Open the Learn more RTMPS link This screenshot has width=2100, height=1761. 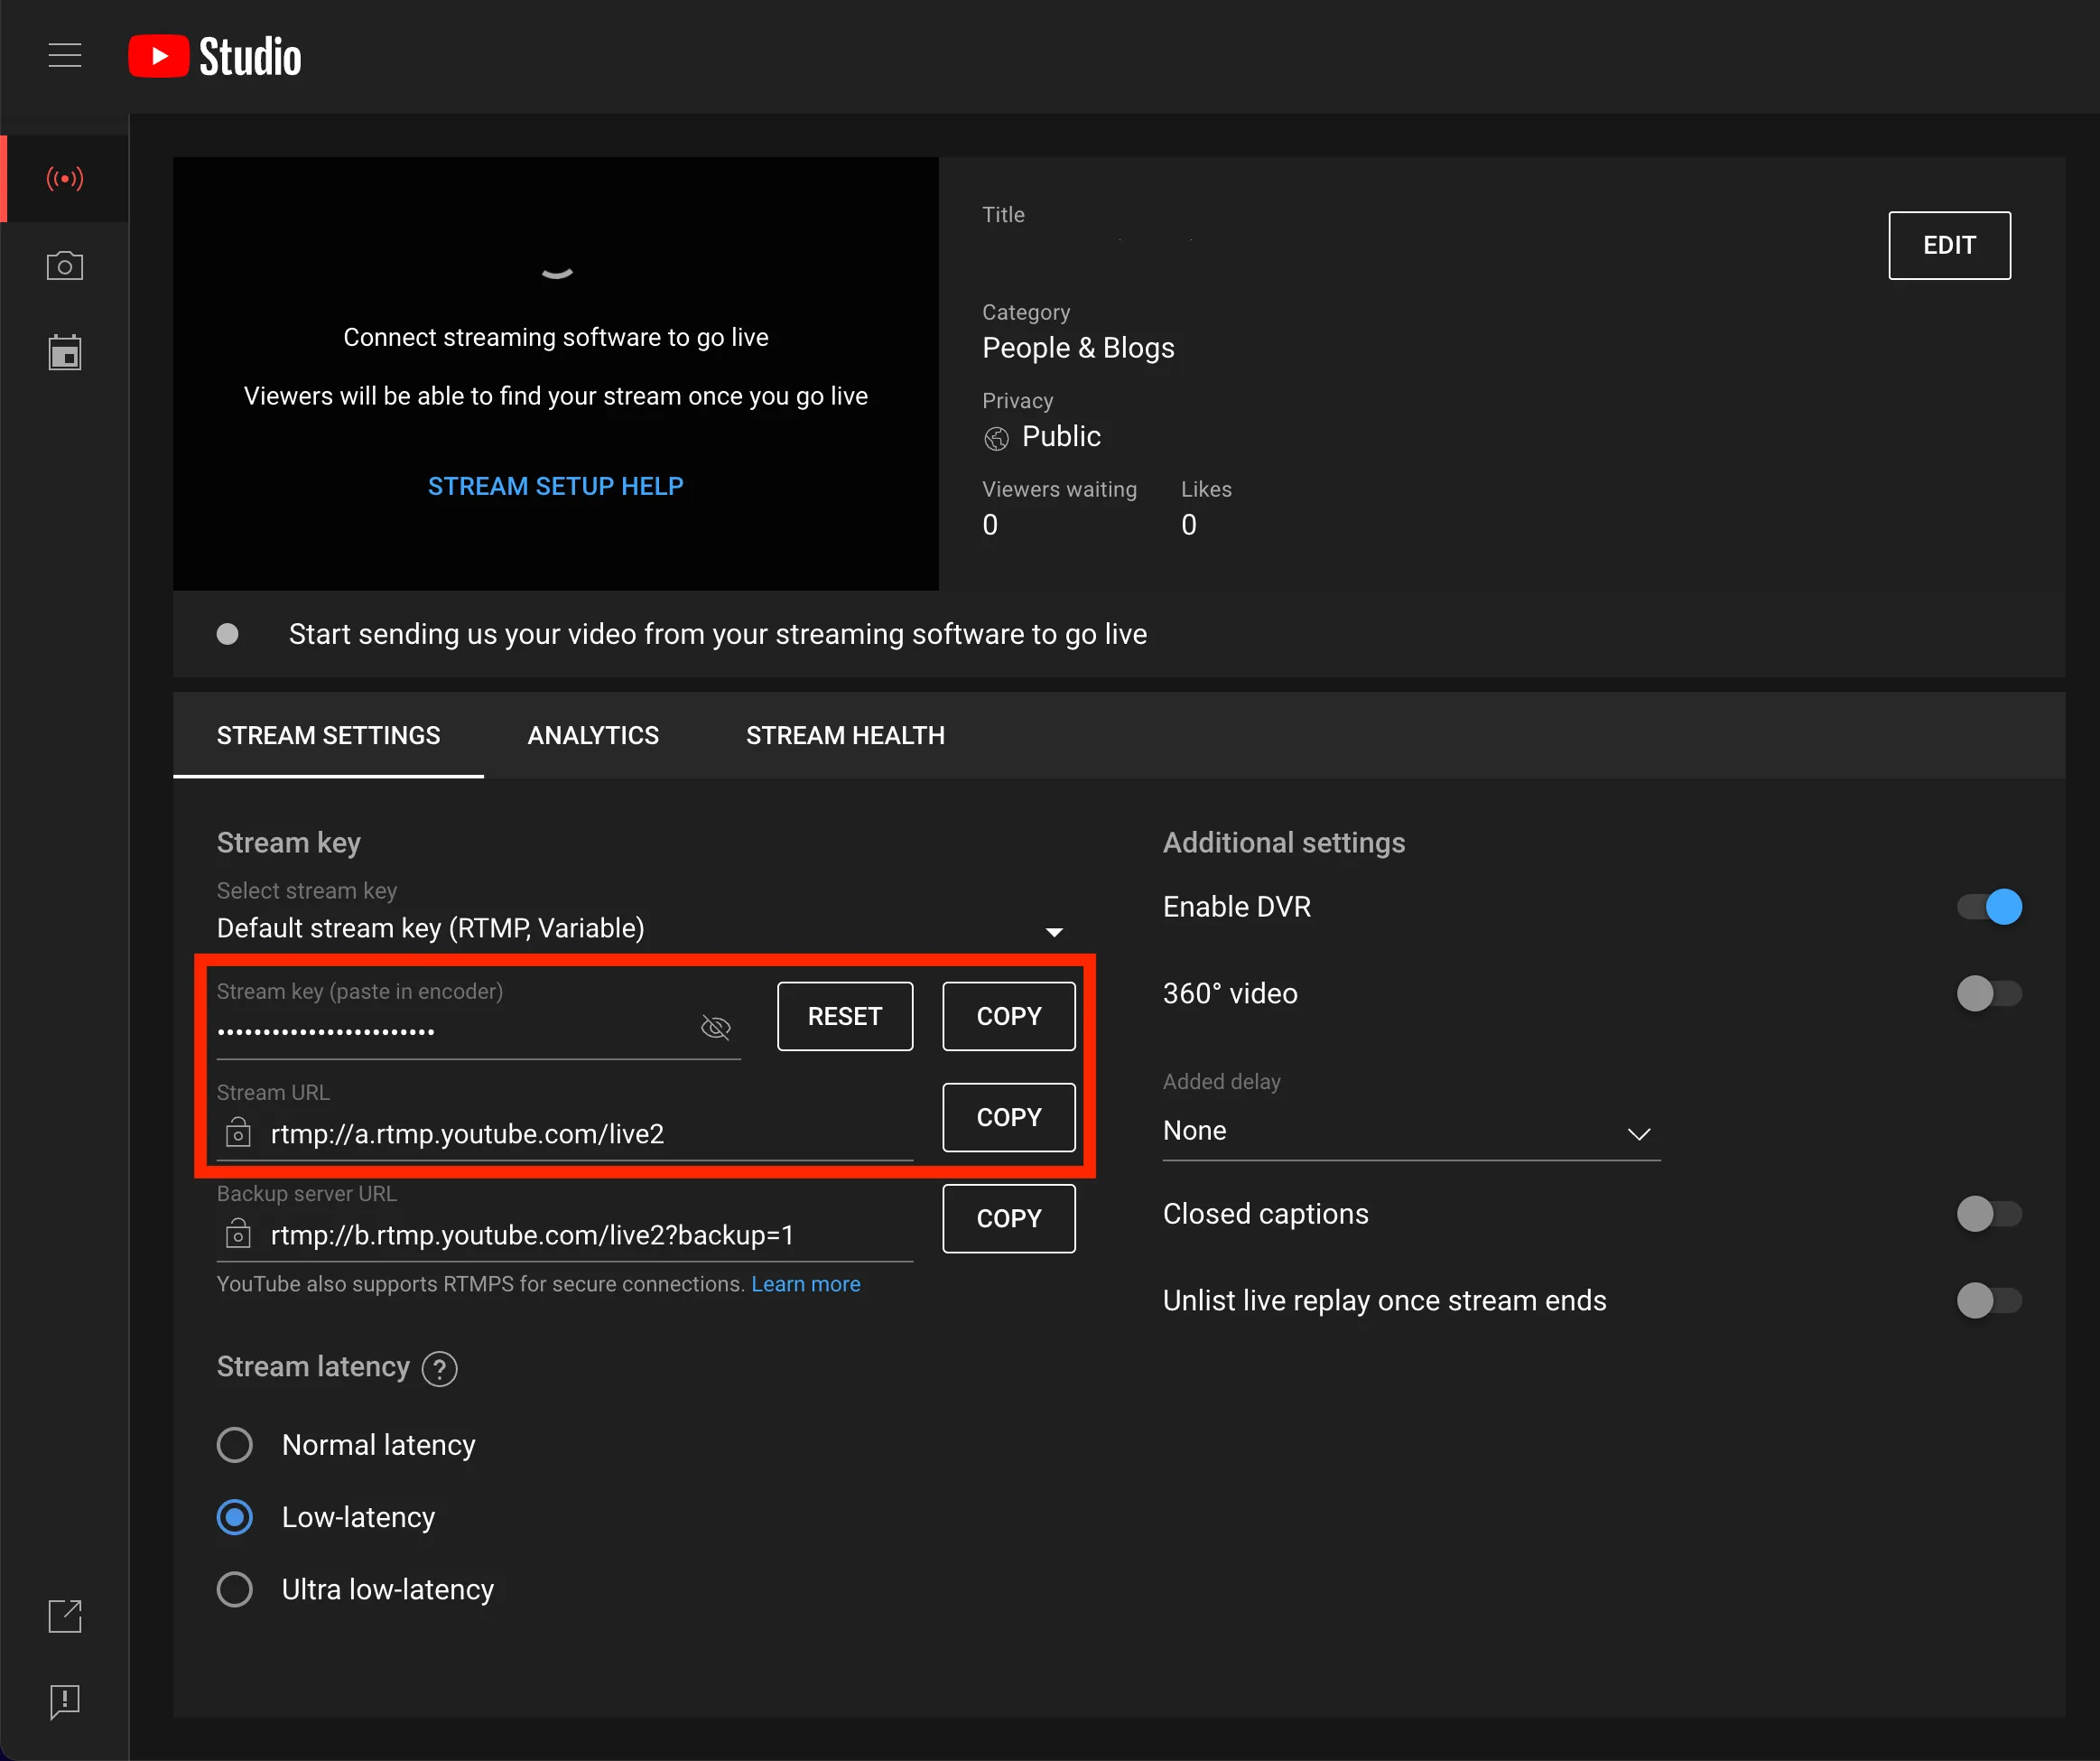point(806,1284)
